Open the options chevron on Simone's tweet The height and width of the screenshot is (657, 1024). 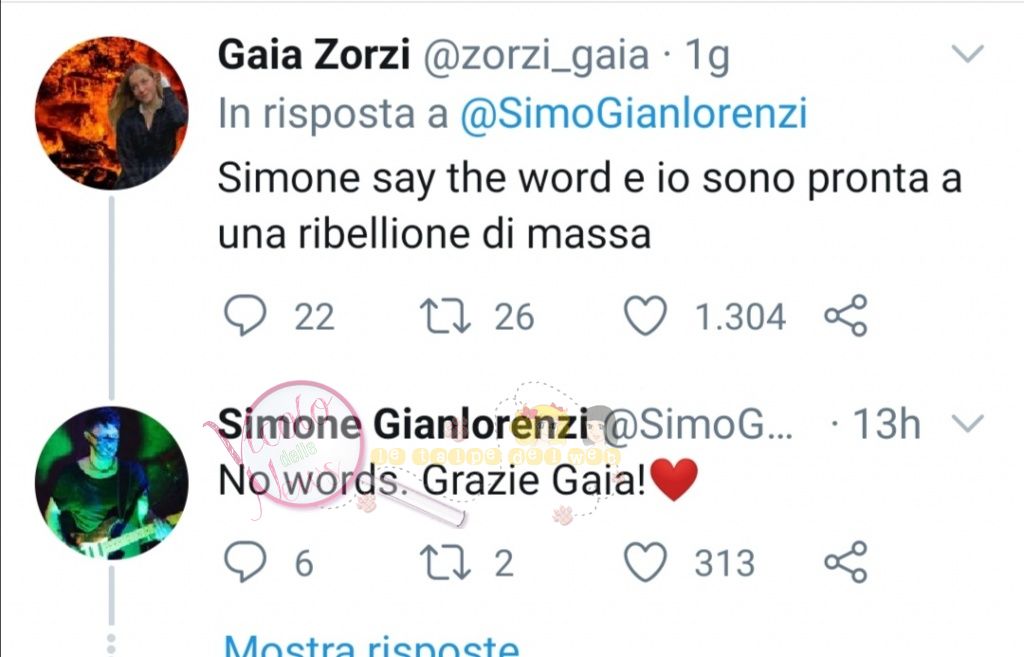[967, 424]
